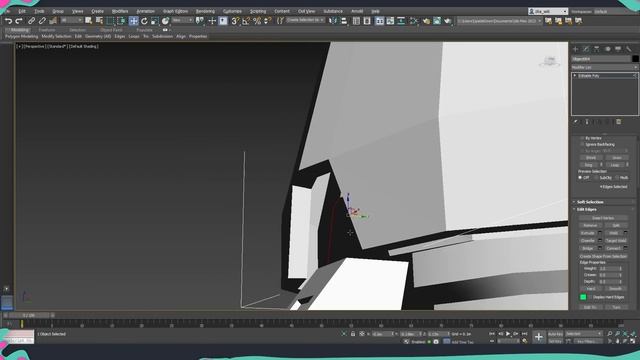640x360 pixels.
Task: Toggle the Percent Snap icon
Action: (257, 21)
